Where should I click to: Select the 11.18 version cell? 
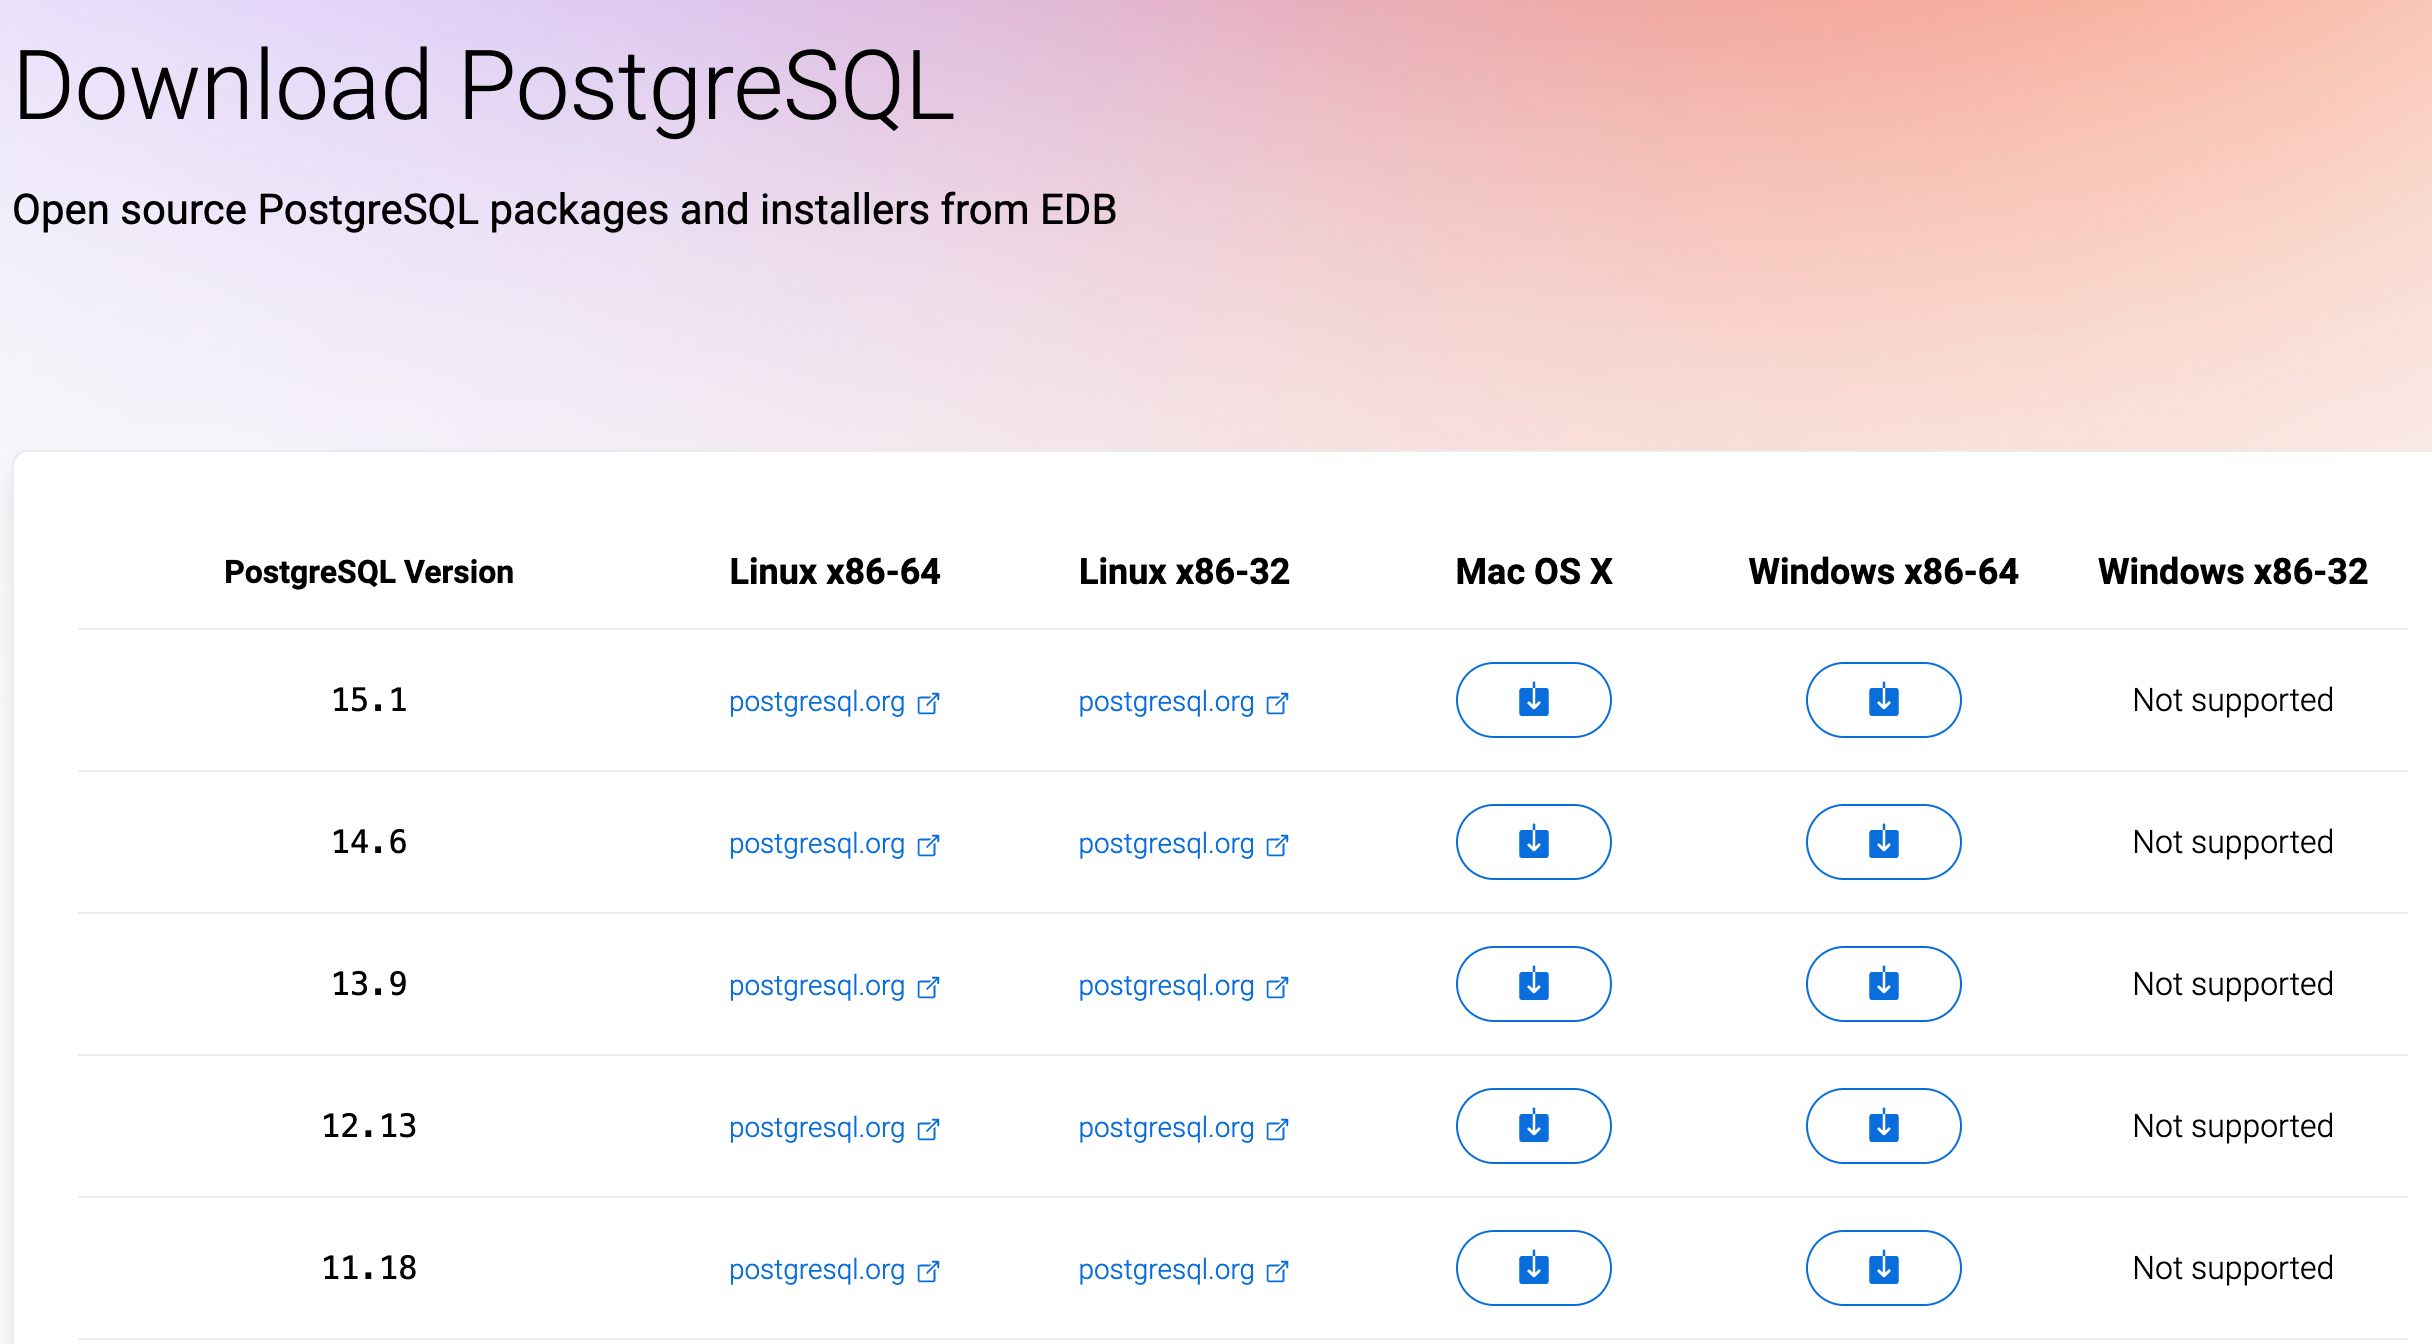coord(369,1268)
